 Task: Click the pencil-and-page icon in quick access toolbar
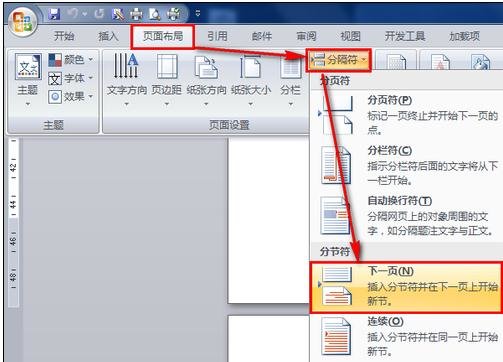(118, 14)
